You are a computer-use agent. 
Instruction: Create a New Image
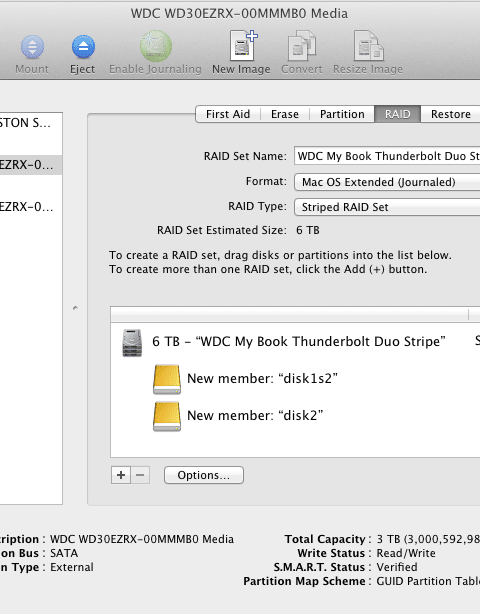tap(243, 46)
